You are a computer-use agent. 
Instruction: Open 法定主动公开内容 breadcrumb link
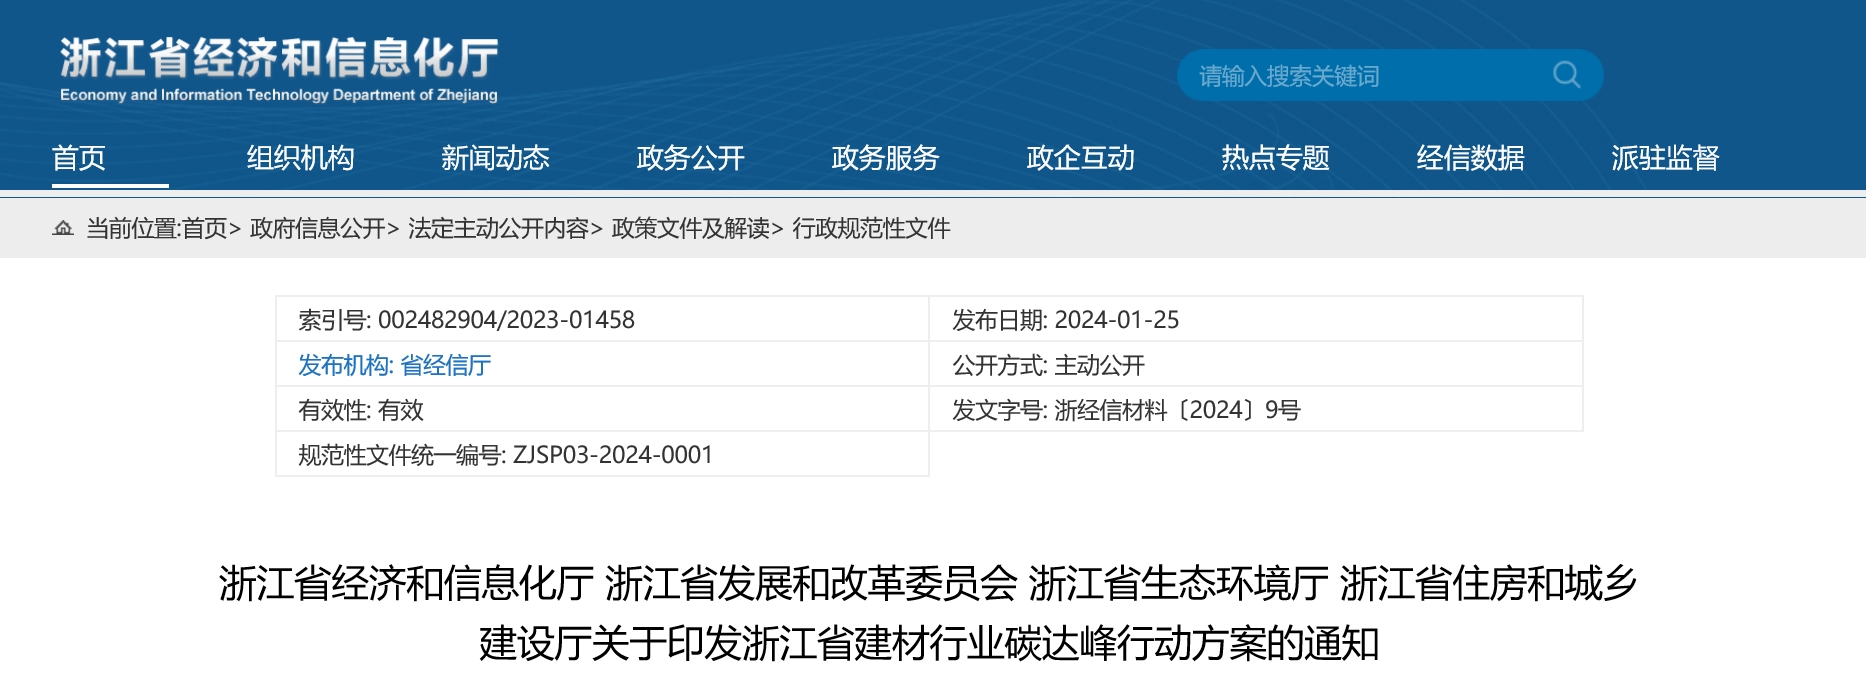pos(498,229)
